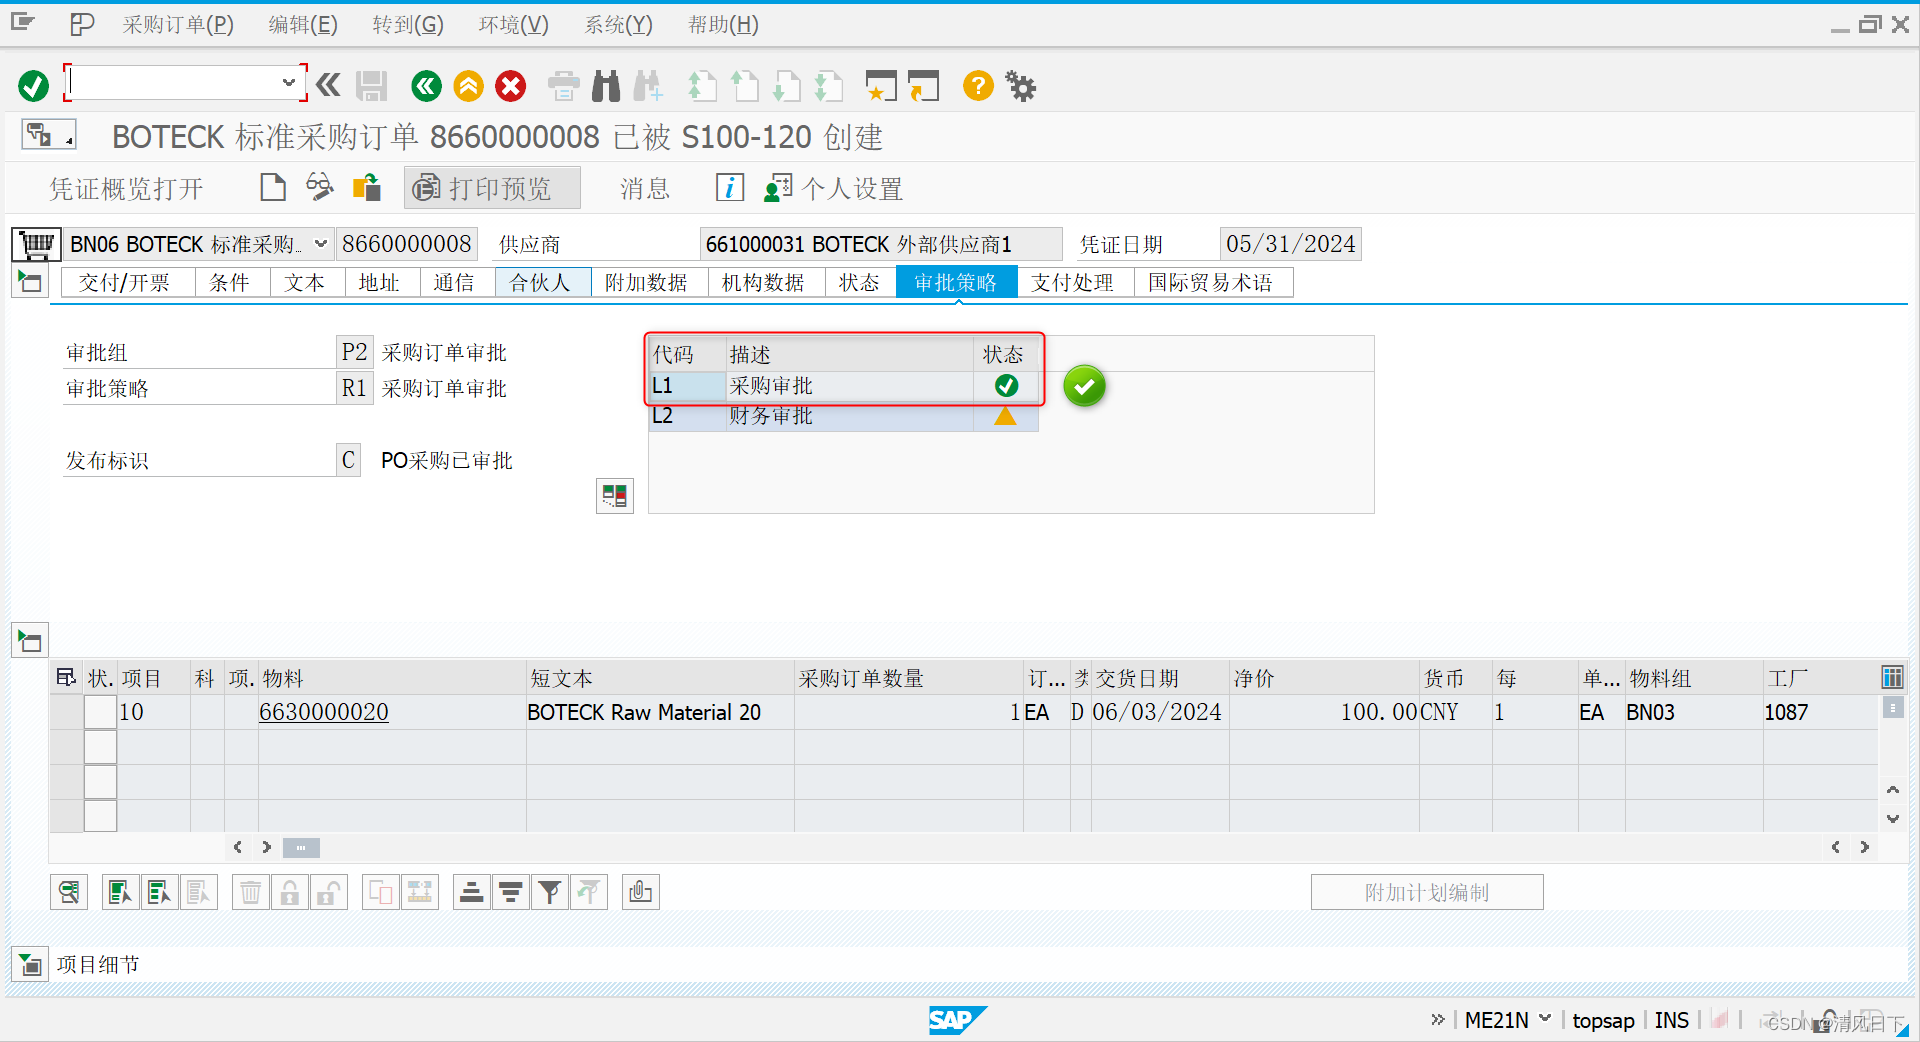Switch to the 合伙人 tab
1920x1042 pixels.
pos(541,283)
